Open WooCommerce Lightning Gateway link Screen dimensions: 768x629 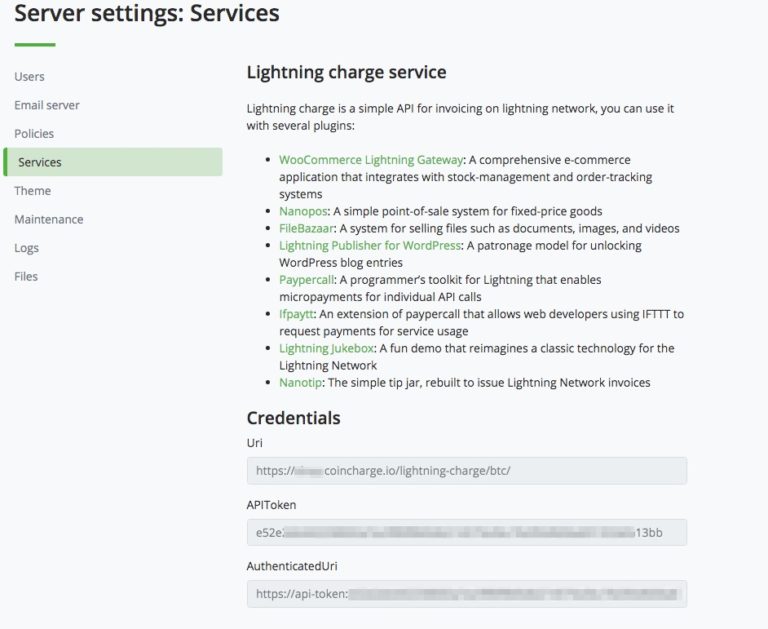coord(371,160)
